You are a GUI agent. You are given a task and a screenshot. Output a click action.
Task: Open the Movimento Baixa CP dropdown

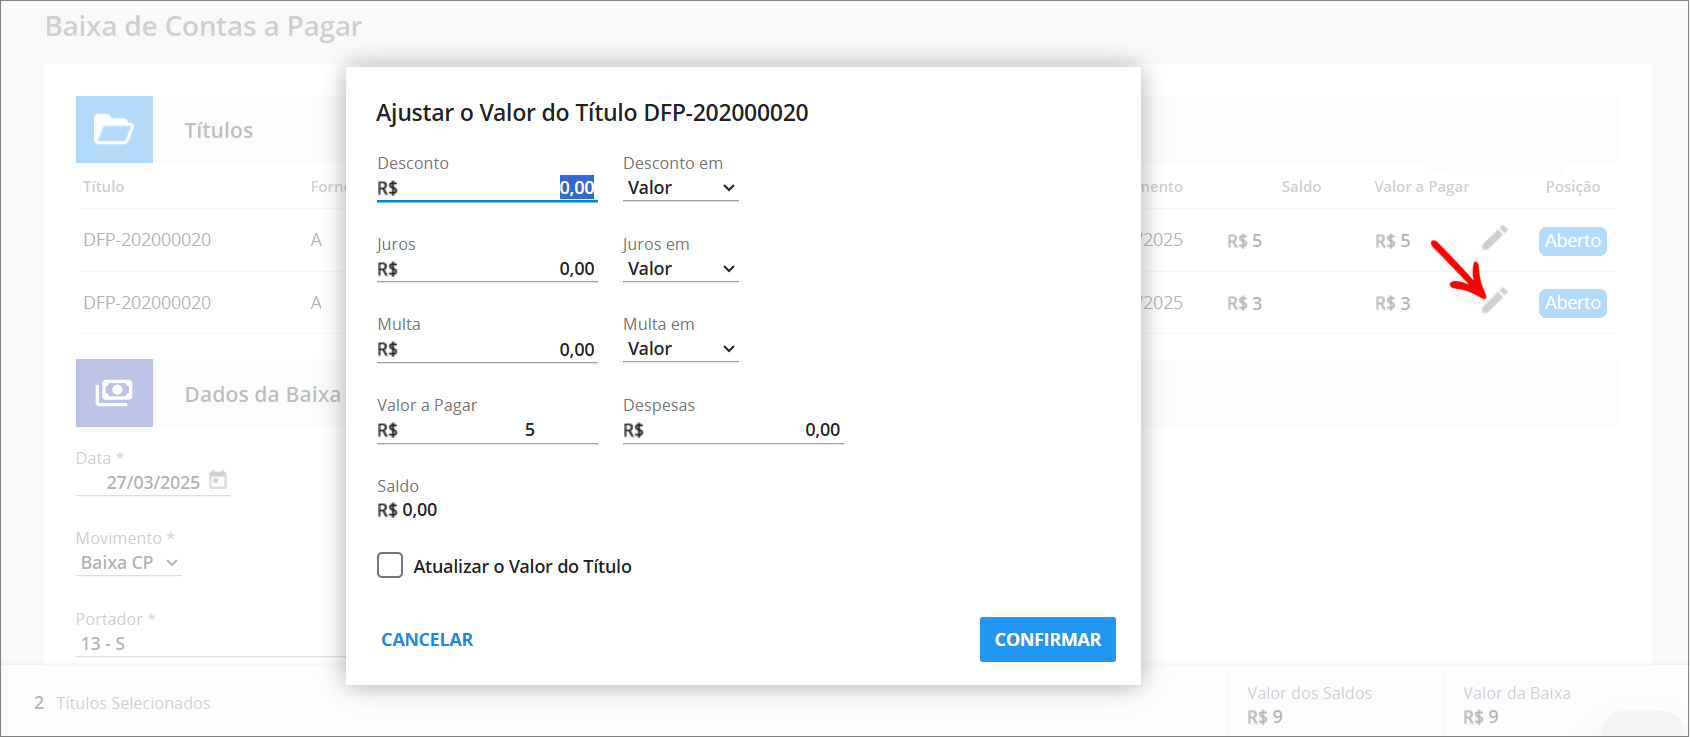(129, 563)
